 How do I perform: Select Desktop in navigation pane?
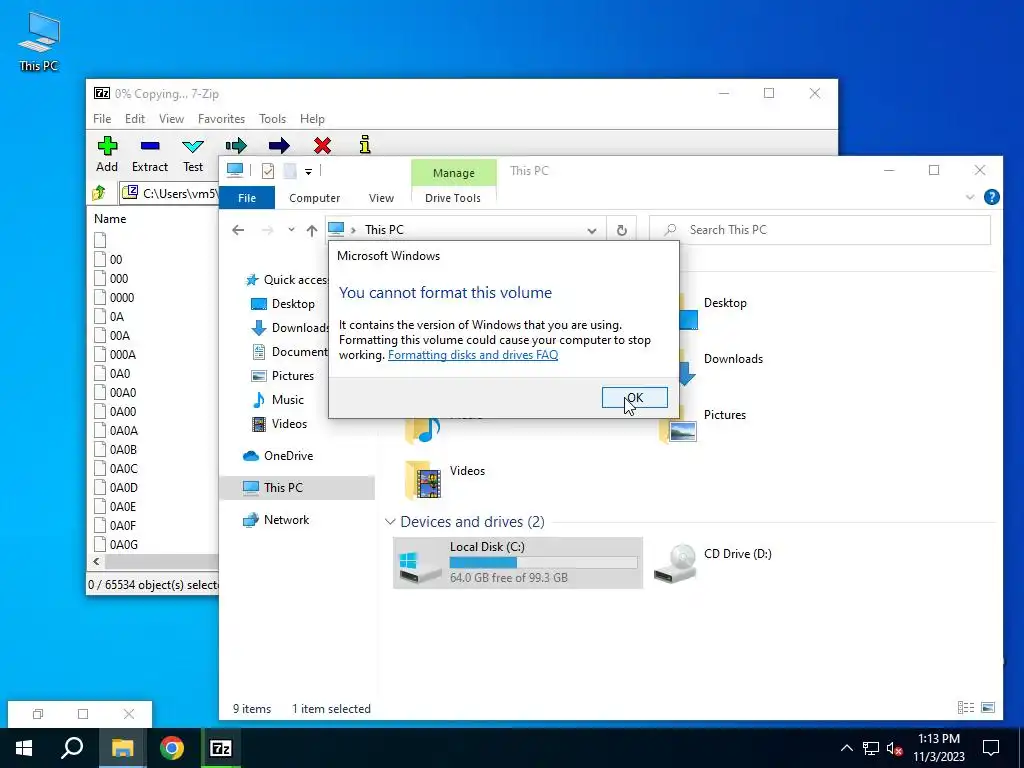[x=283, y=304]
